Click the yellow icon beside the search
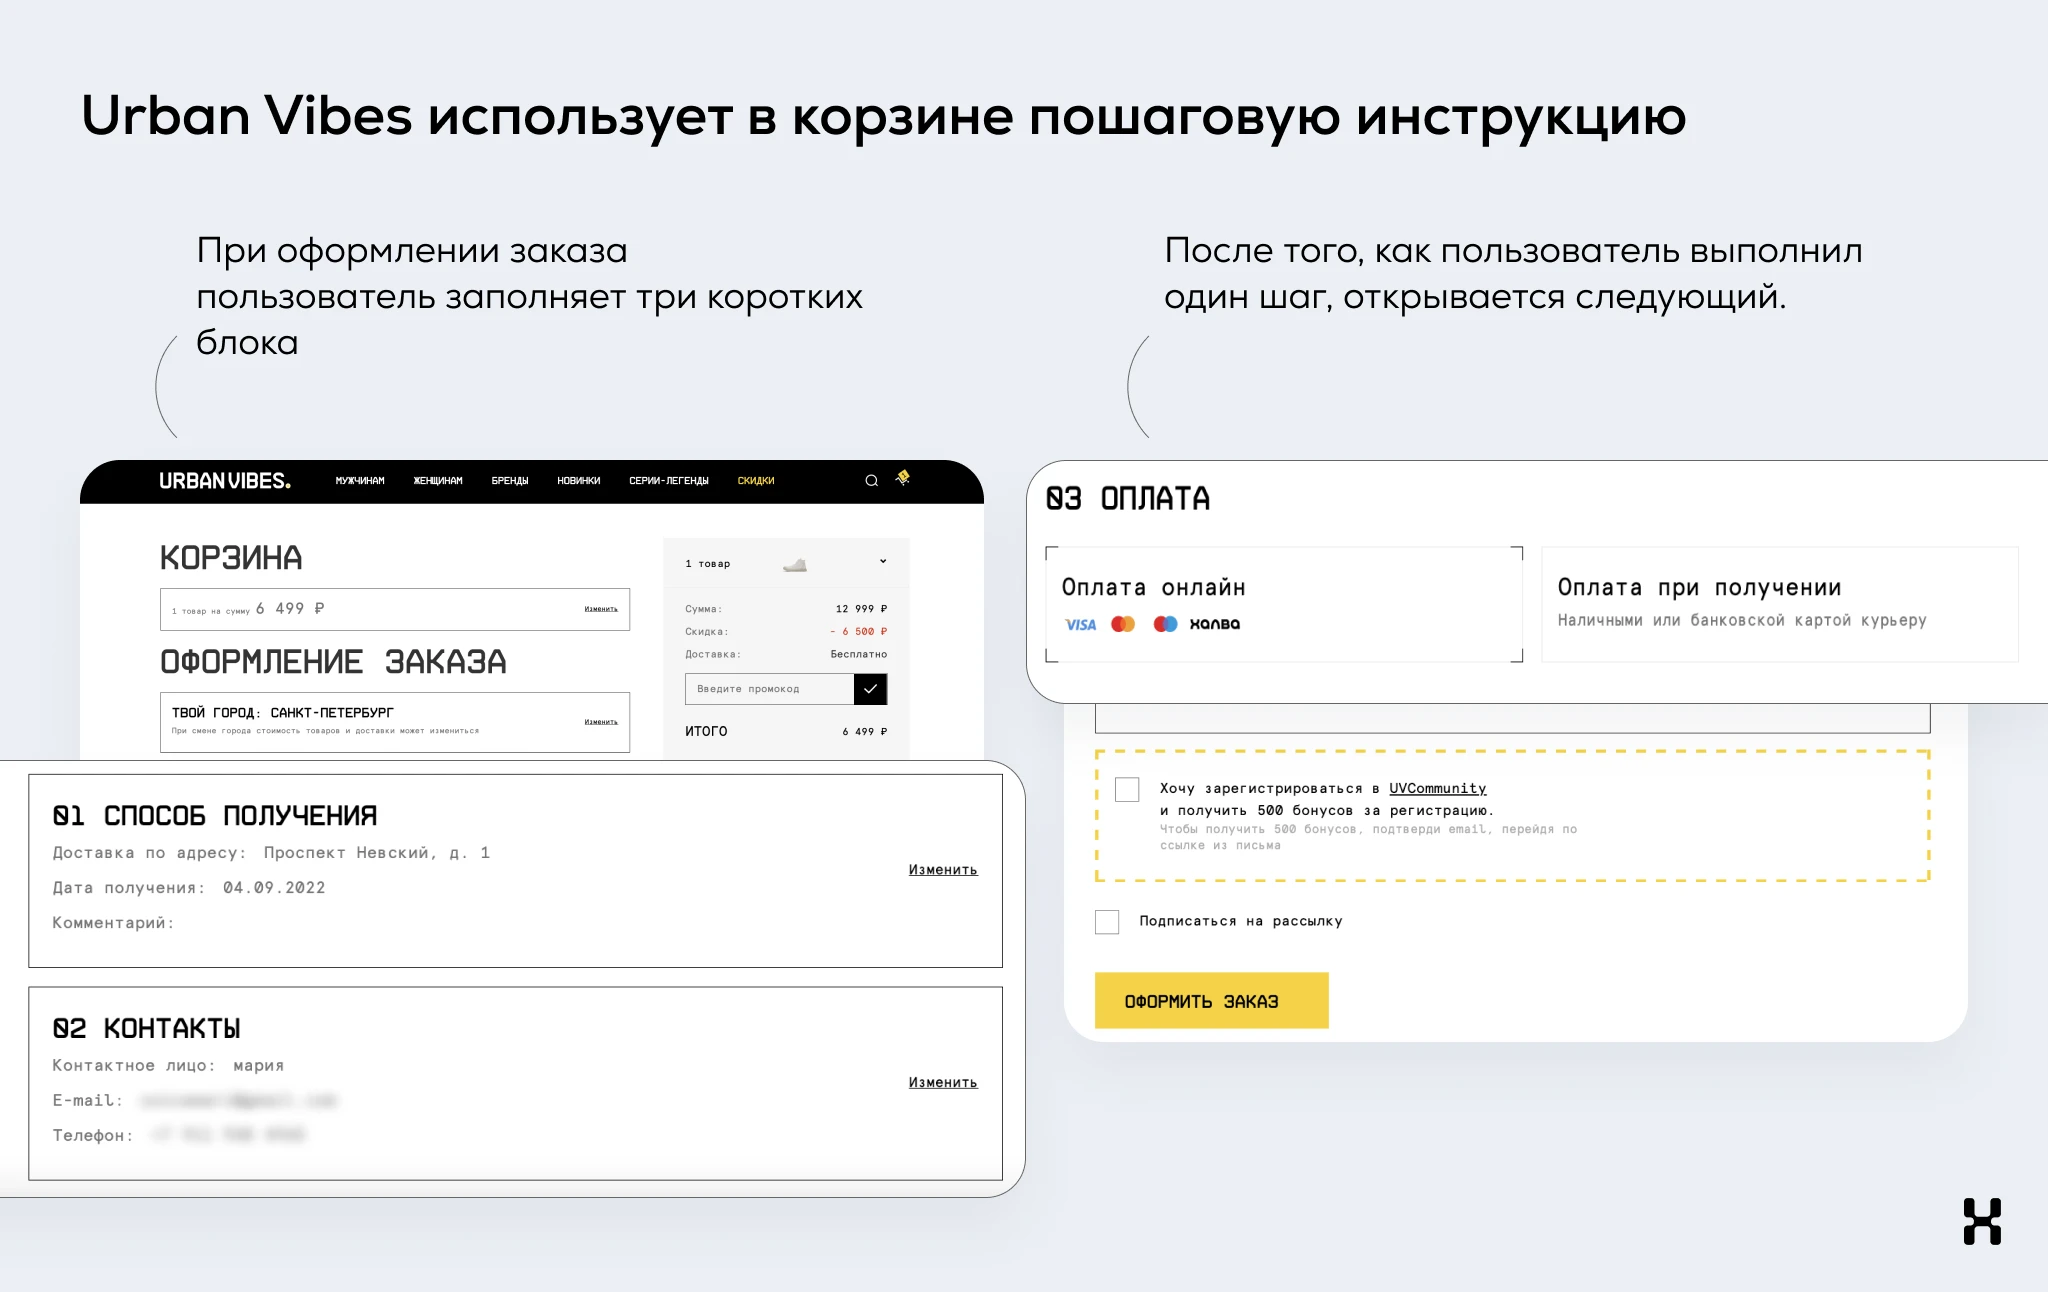Image resolution: width=2048 pixels, height=1292 pixels. click(903, 478)
